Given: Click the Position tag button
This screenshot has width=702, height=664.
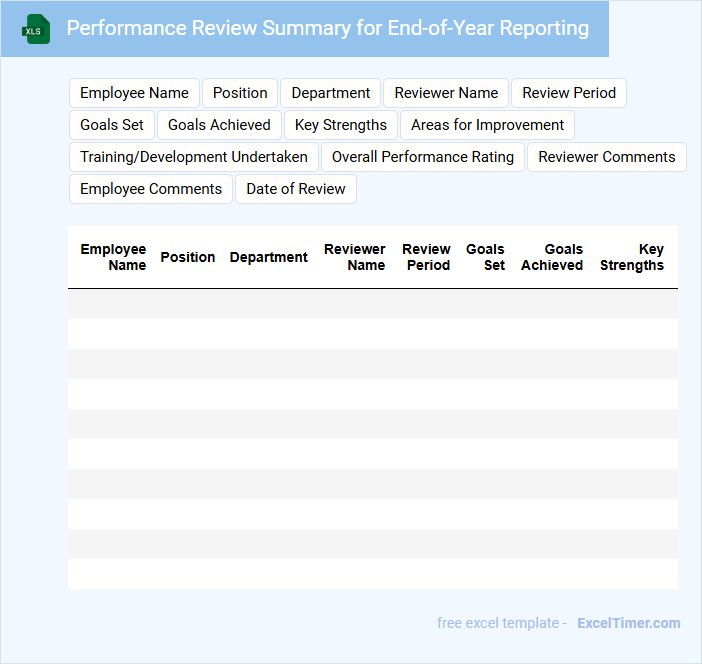Looking at the screenshot, I should 240,93.
